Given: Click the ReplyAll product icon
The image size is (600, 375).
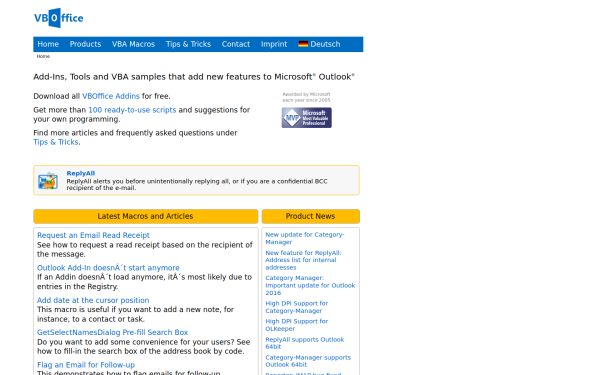Looking at the screenshot, I should (x=48, y=181).
